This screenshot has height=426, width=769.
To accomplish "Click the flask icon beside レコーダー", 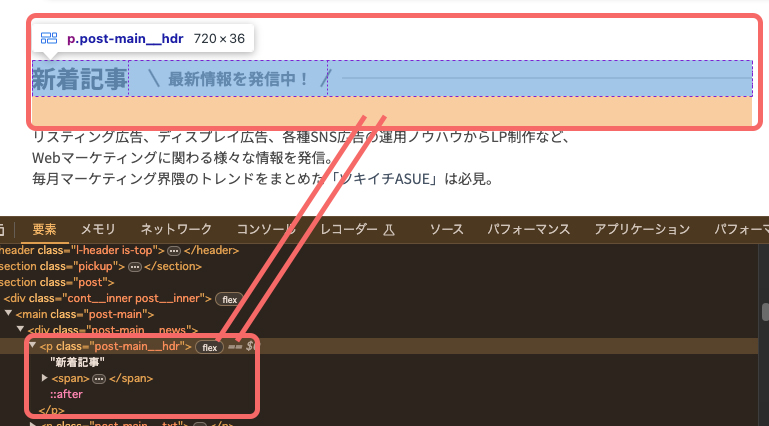I will click(389, 230).
